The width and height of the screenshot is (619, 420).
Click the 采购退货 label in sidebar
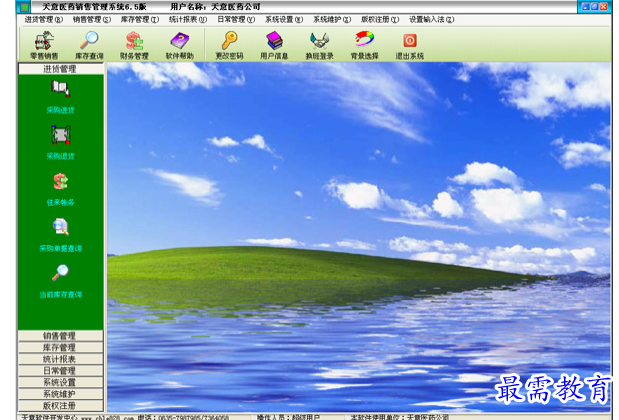click(60, 156)
